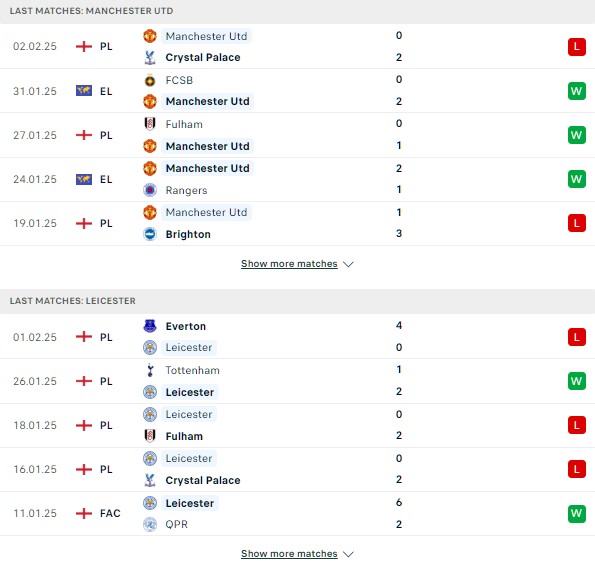Screen dimensions: 595x568
Task: Click the green W badge for the FCSB match
Action: pyautogui.click(x=576, y=91)
